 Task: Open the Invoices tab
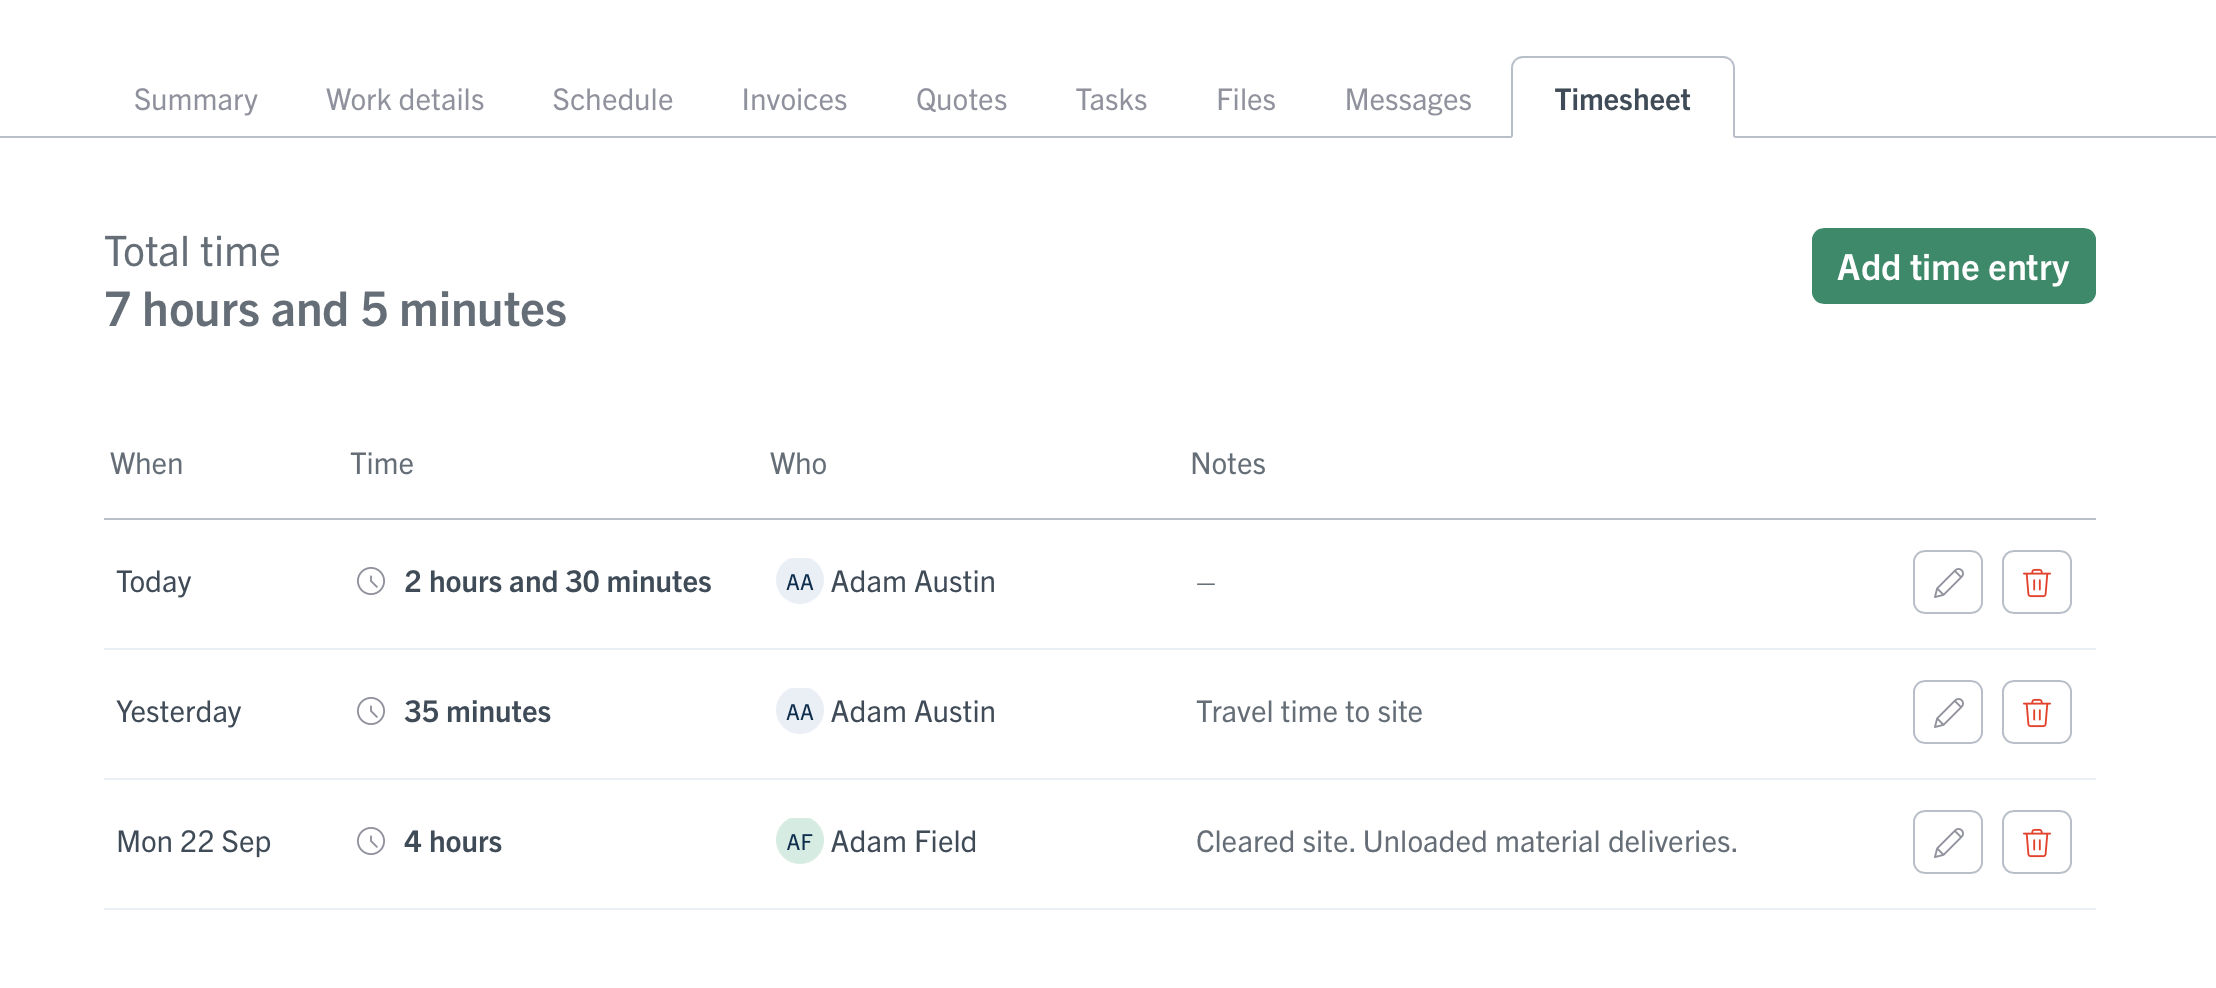pos(794,100)
